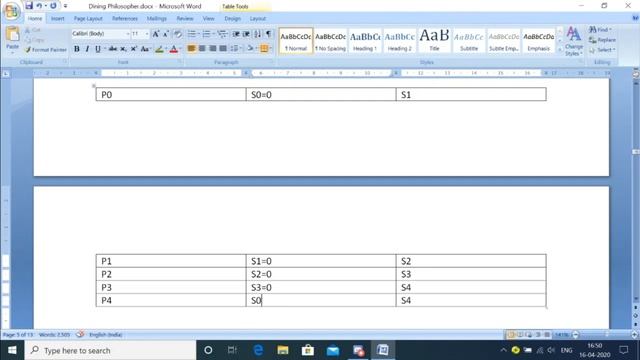This screenshot has height=360, width=640.
Task: Expand the font name dropdown
Action: pyautogui.click(x=127, y=34)
